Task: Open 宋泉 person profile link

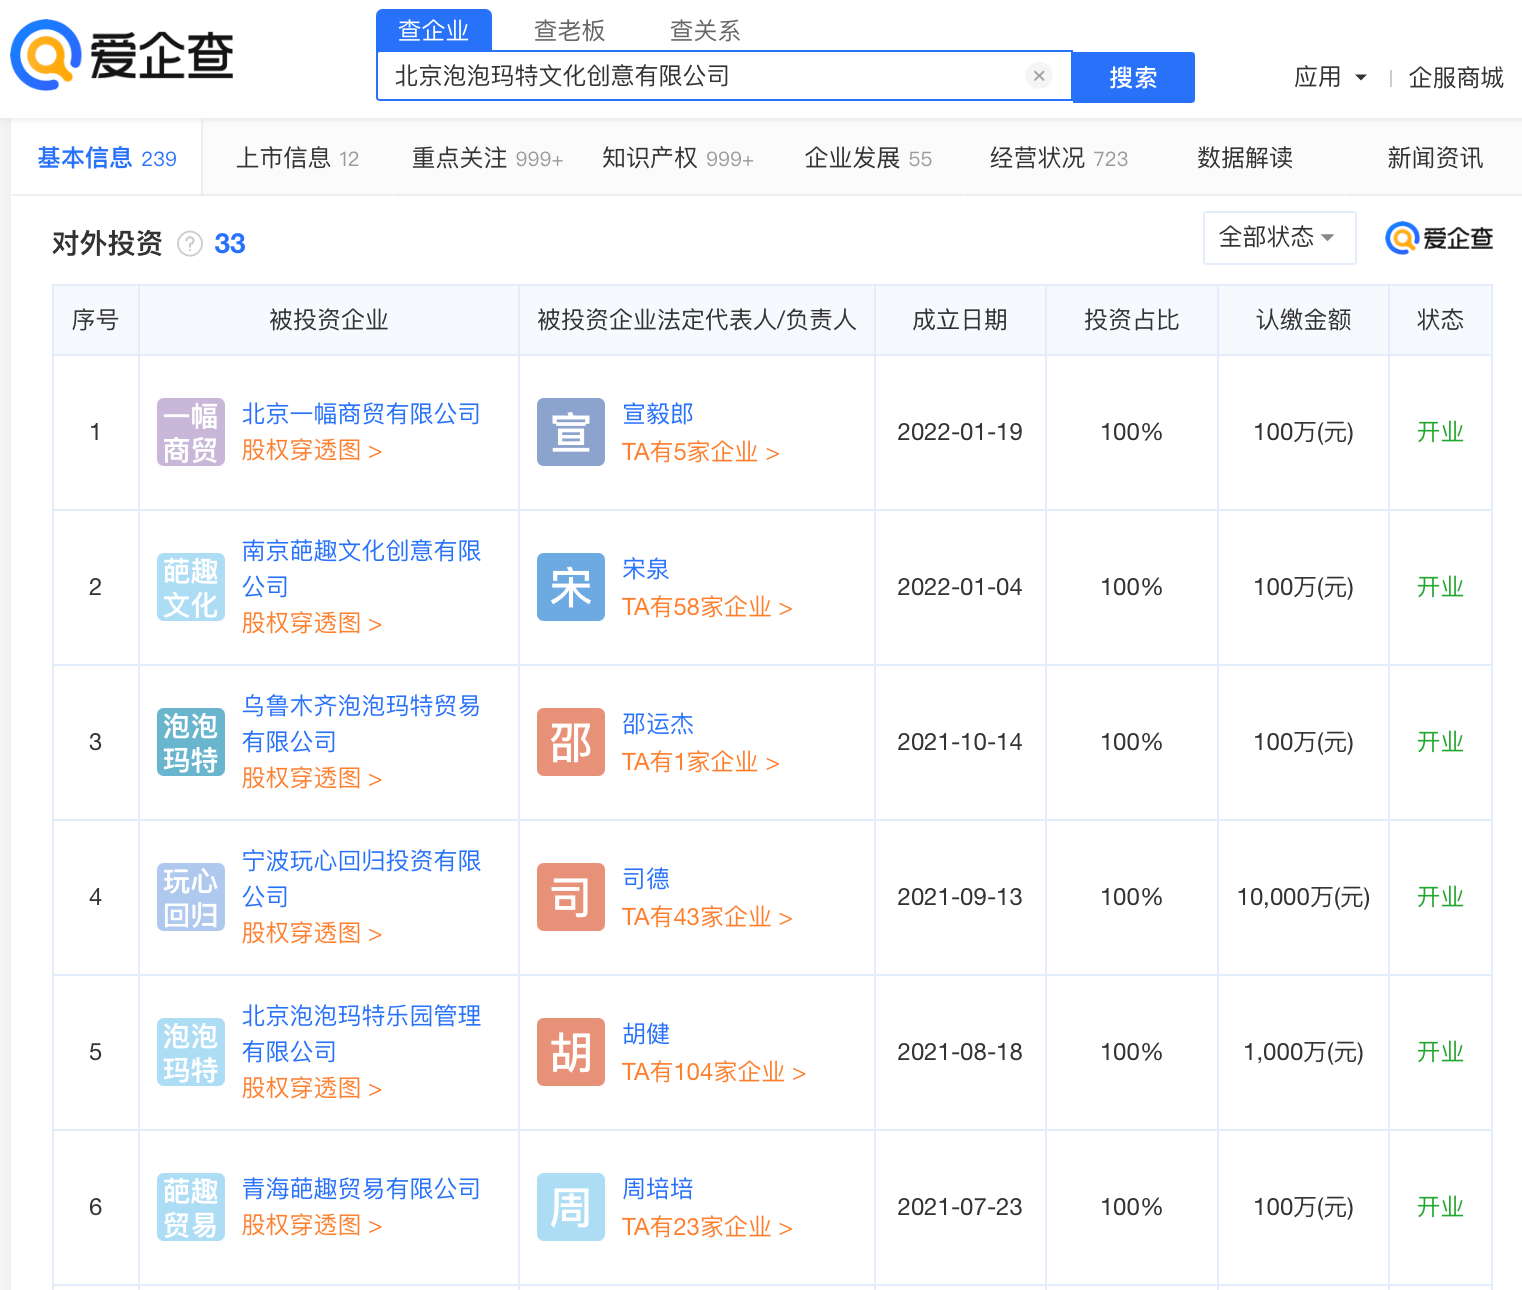Action: point(645,569)
